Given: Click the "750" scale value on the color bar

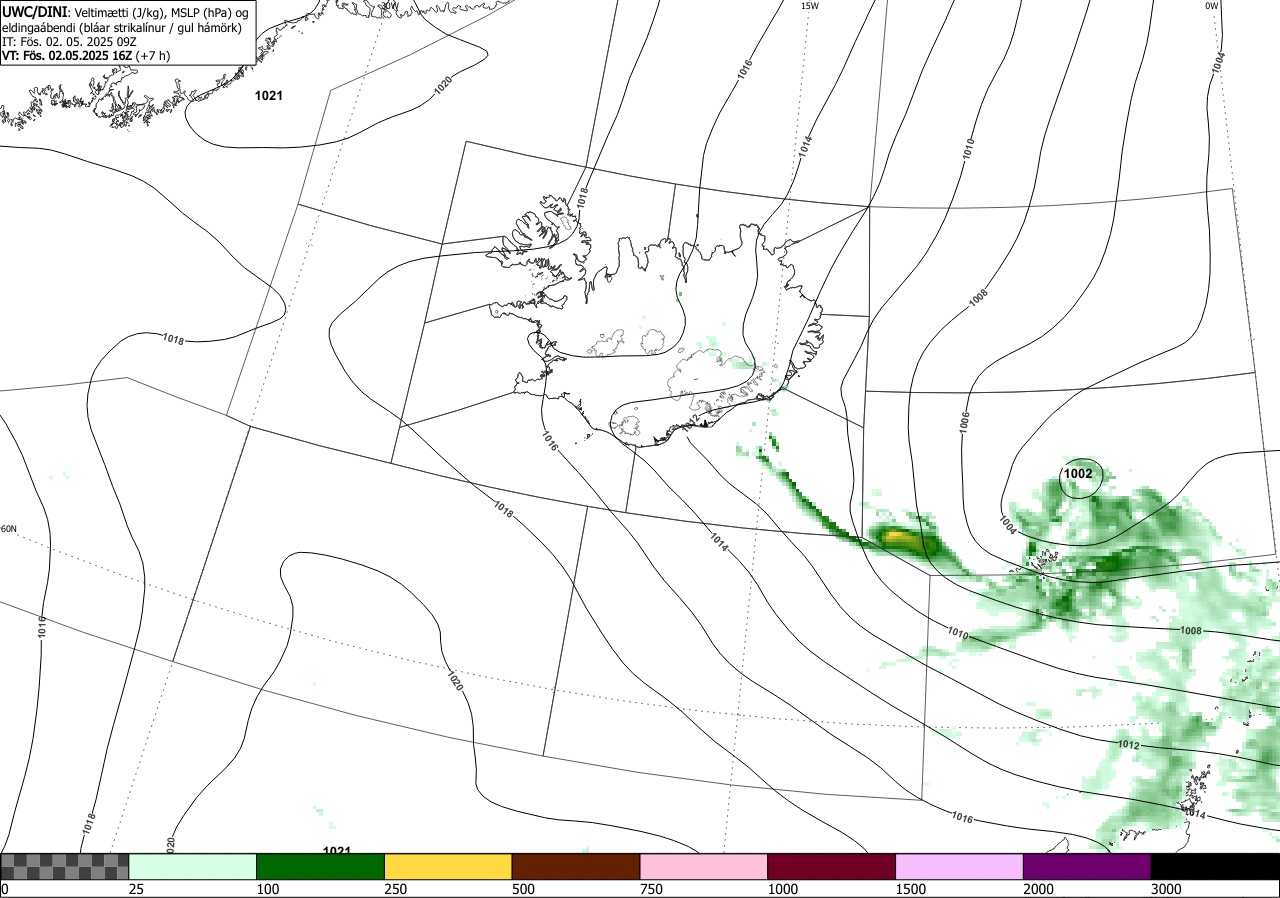Looking at the screenshot, I should click(651, 889).
